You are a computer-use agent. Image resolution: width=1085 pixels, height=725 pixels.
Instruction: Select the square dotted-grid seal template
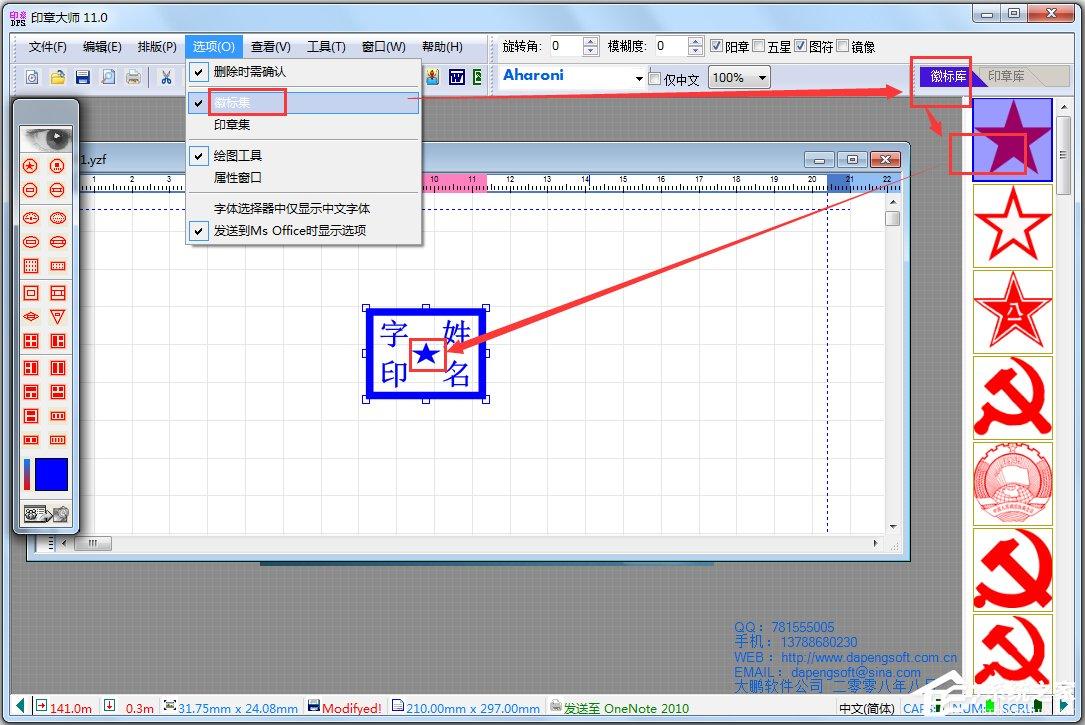click(x=30, y=266)
